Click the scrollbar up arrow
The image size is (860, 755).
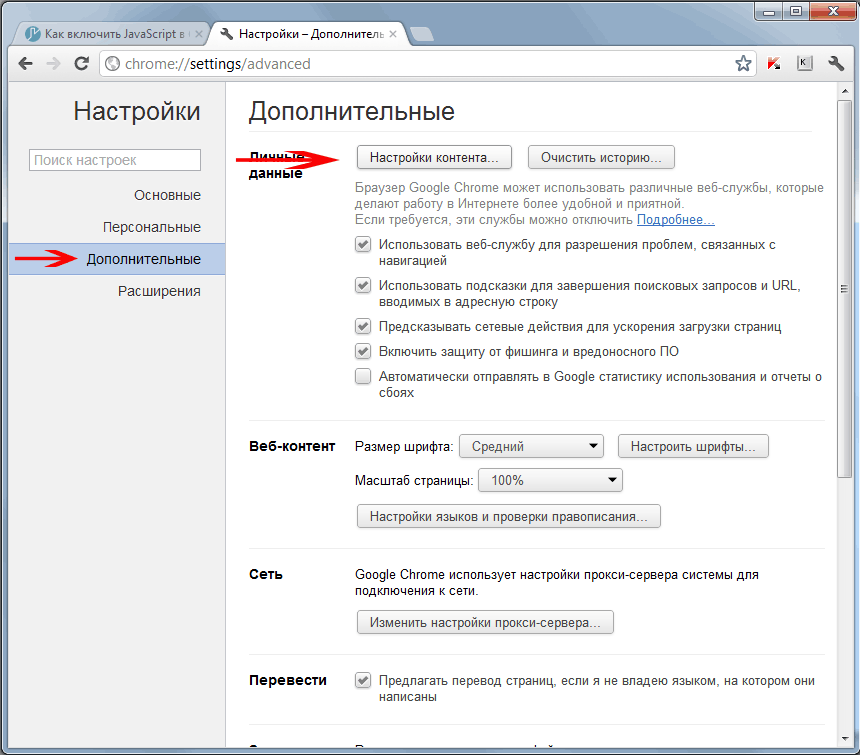845,91
